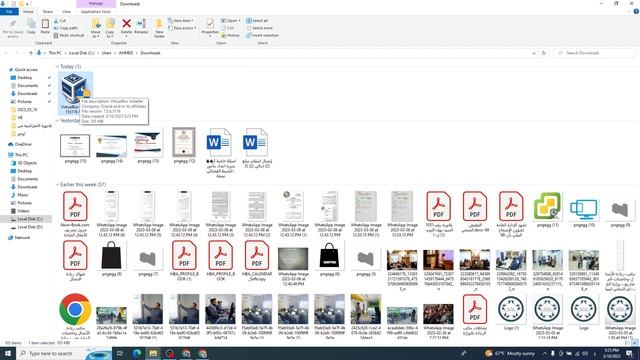
Task: Switch to the details view layout
Action: [628, 343]
